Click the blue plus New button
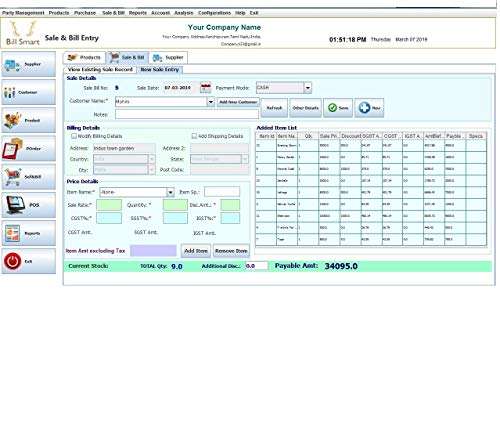Screen dimensions: 500x430 (369, 108)
